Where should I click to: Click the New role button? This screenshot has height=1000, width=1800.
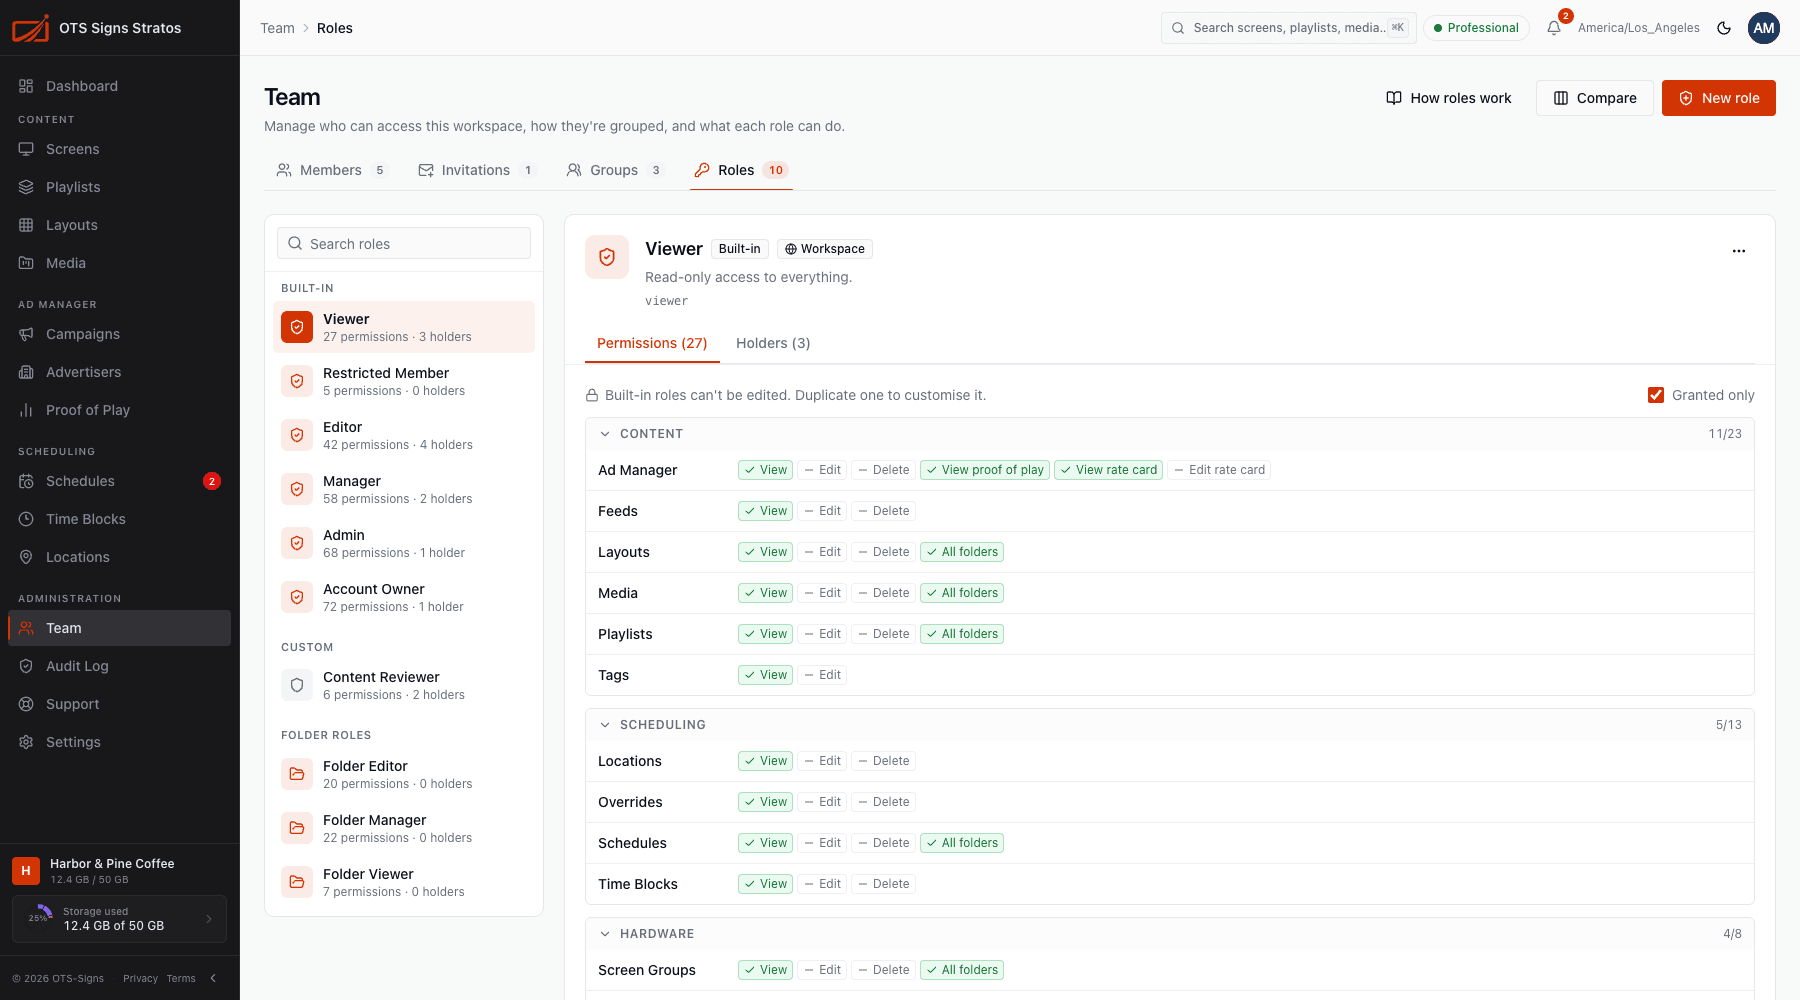pos(1718,98)
